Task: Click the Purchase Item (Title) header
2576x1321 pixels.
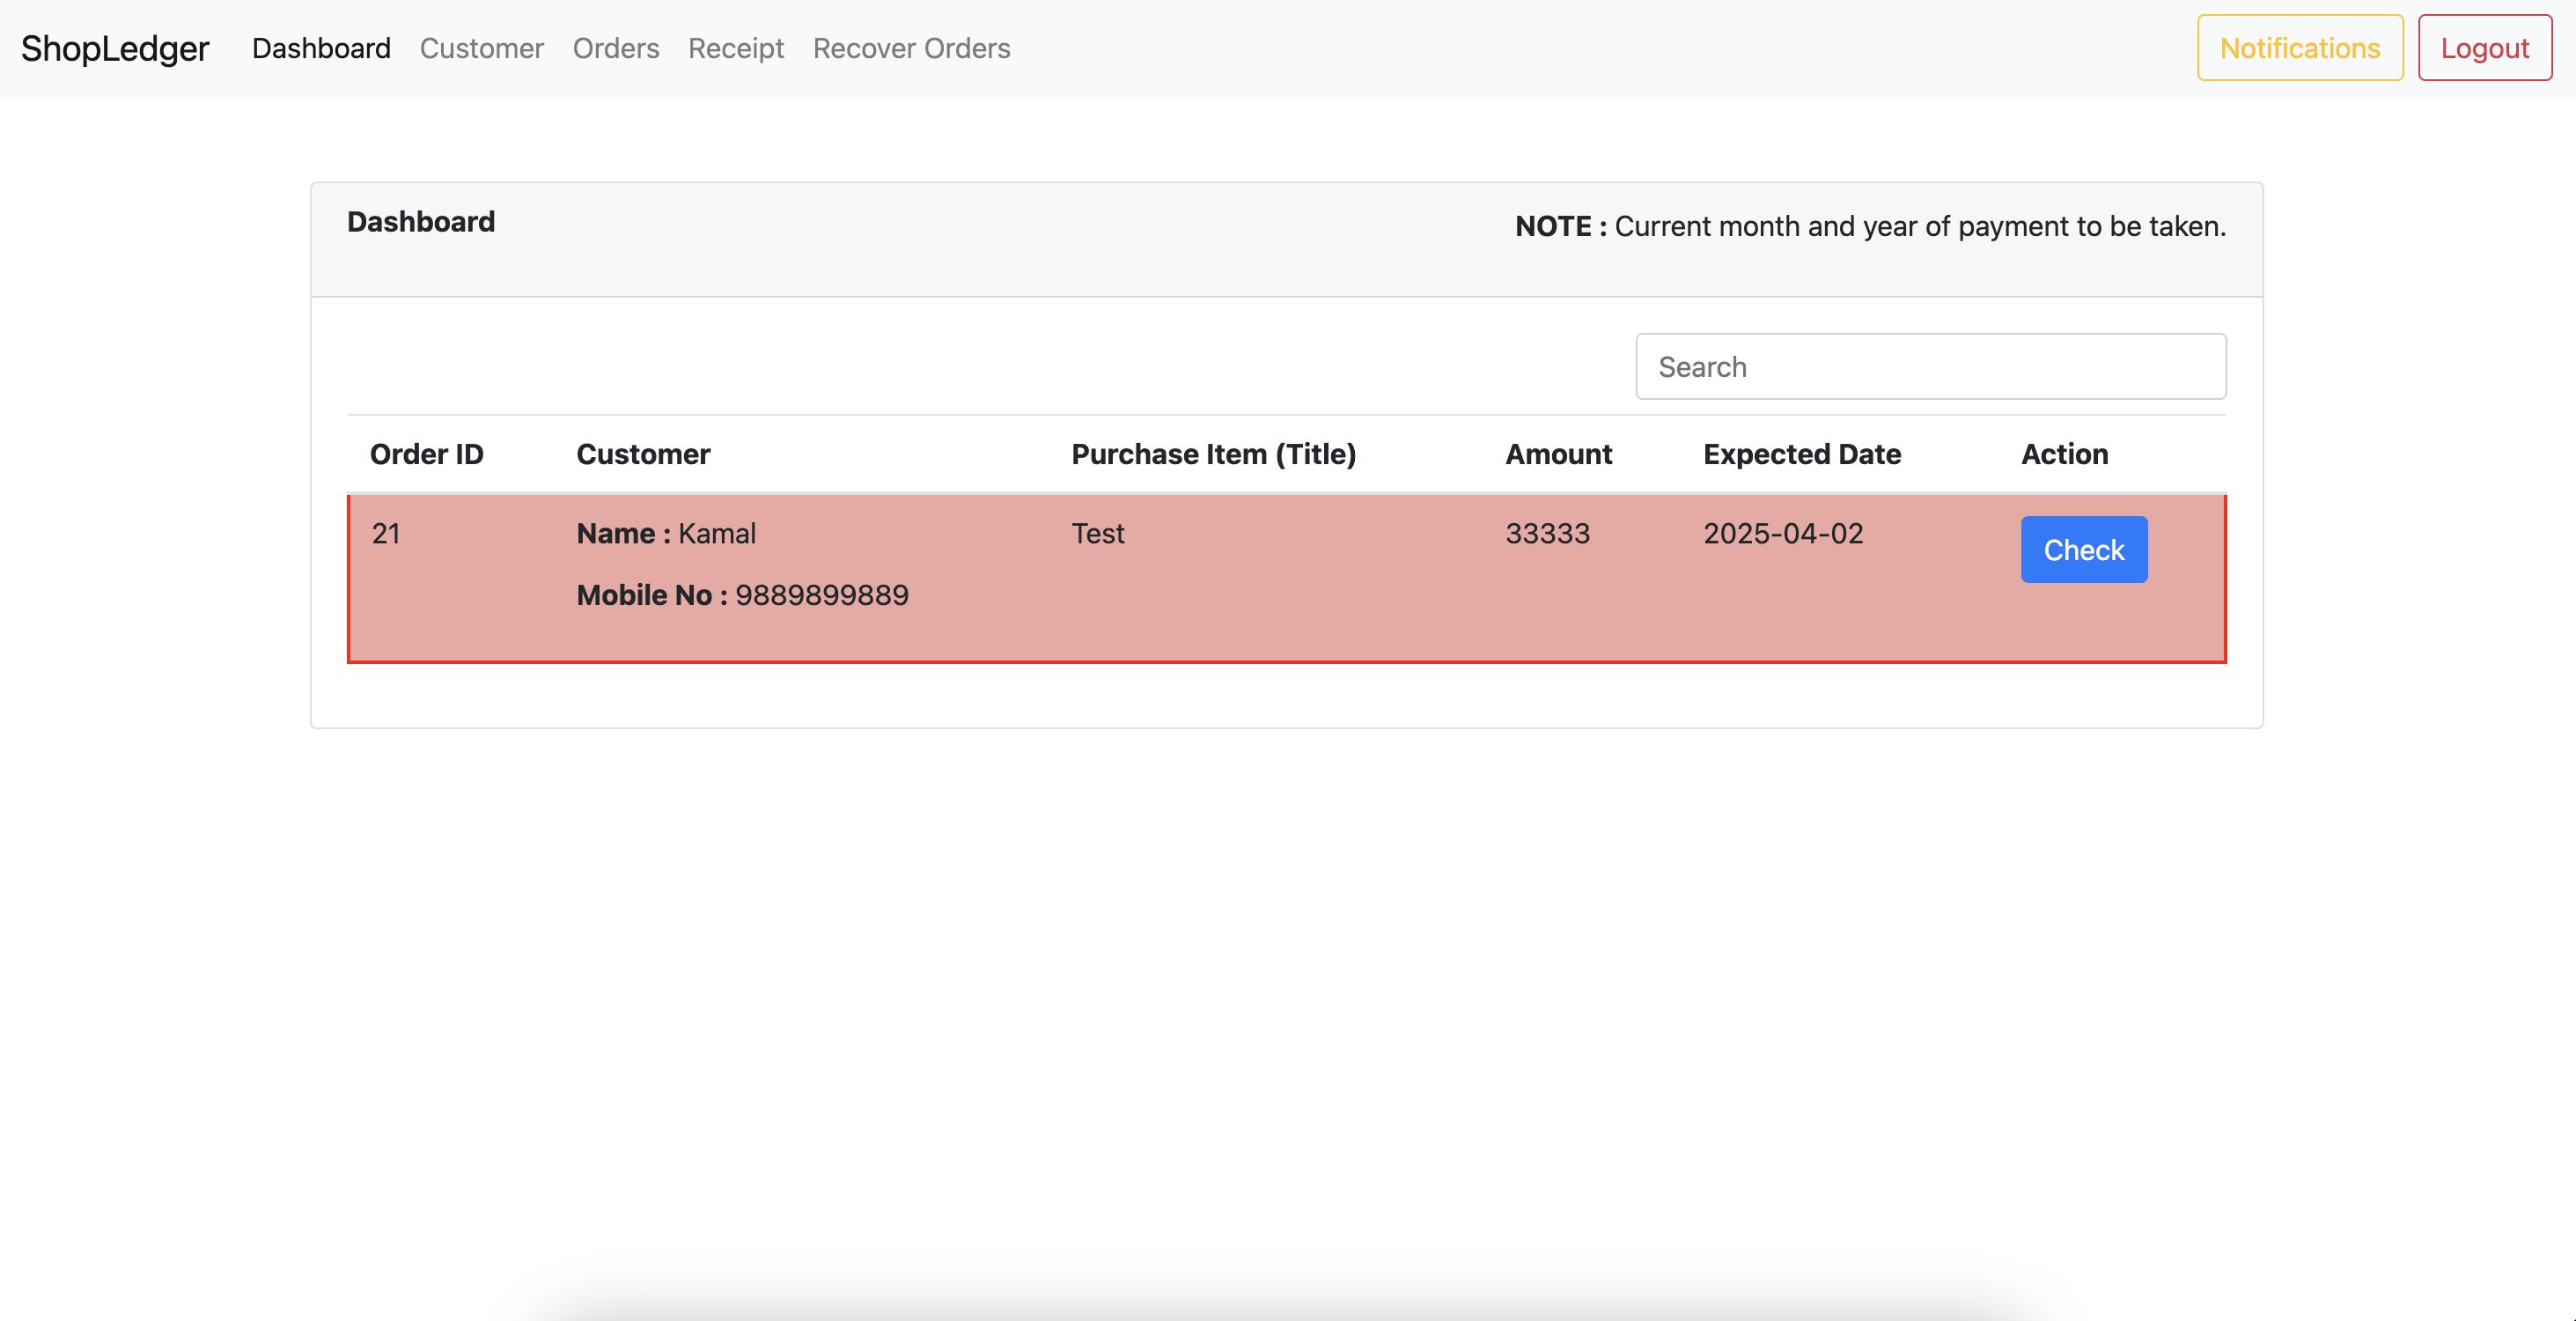Action: [x=1213, y=454]
